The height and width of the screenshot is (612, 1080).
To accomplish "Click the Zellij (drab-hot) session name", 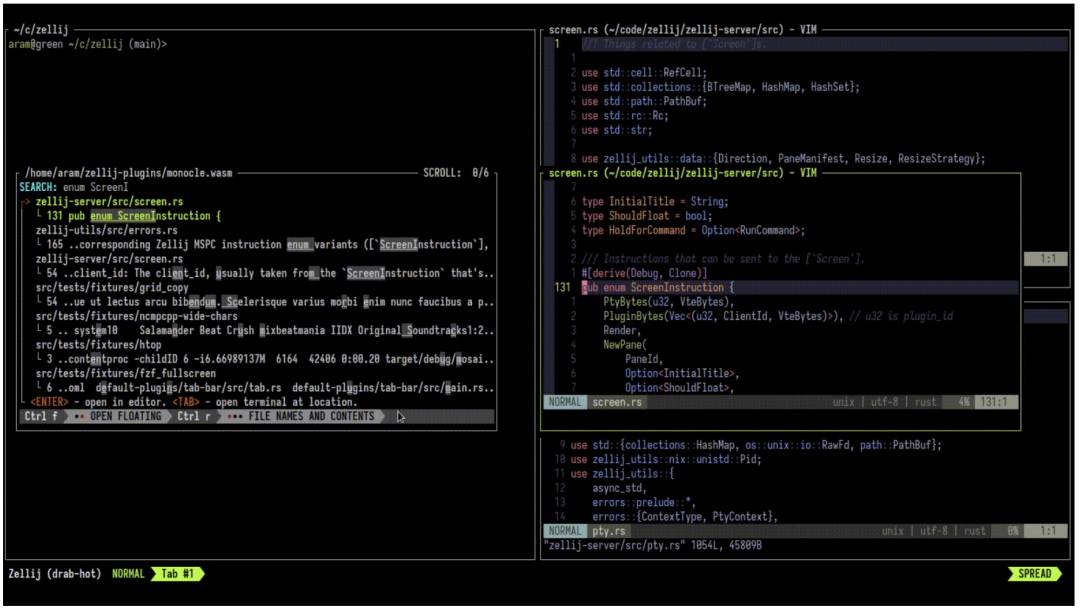I will pyautogui.click(x=54, y=574).
